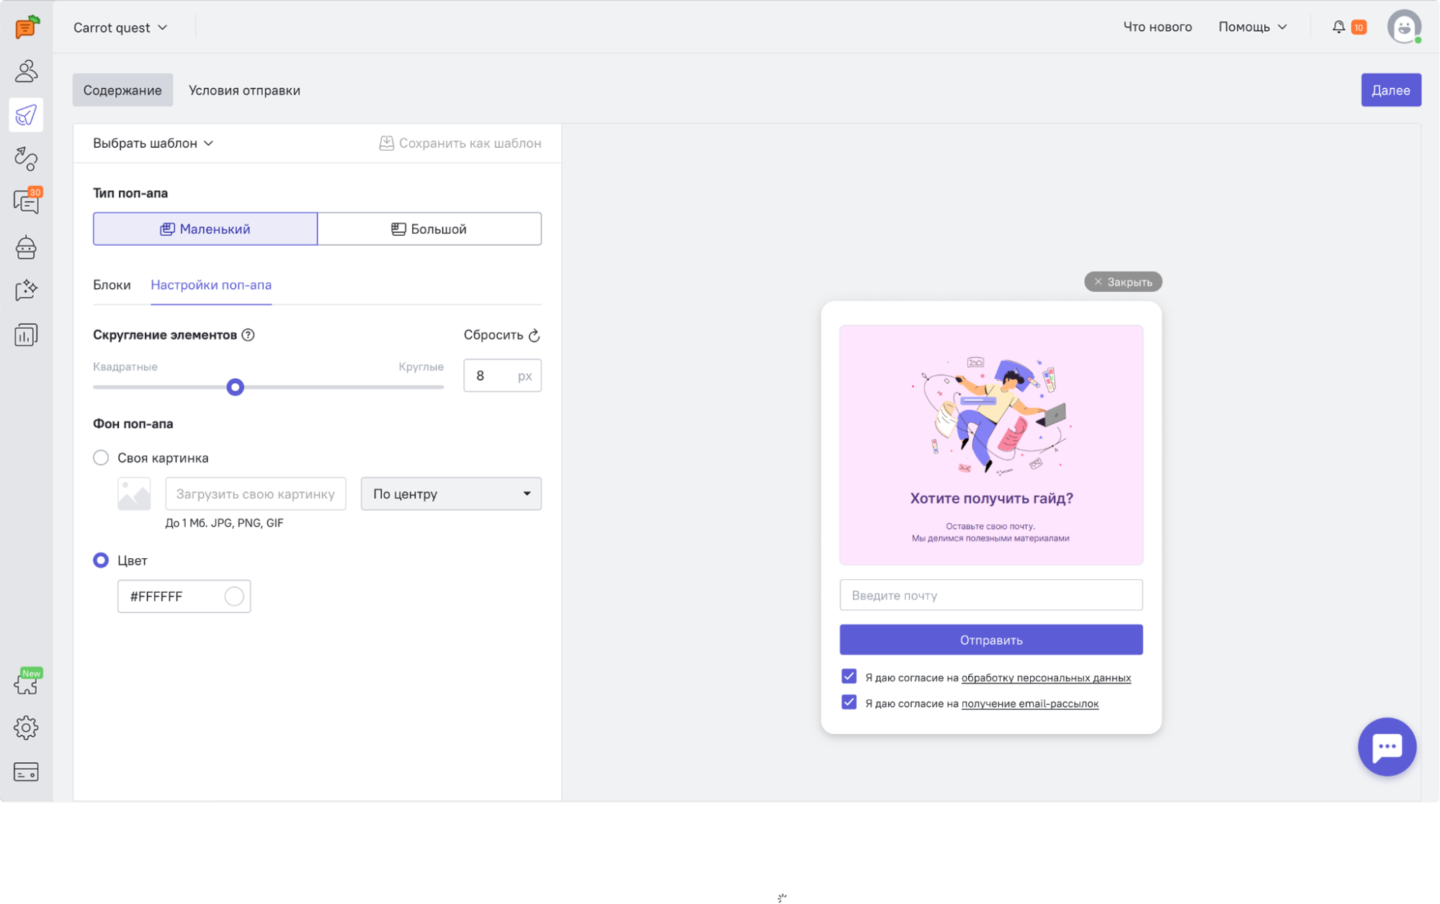This screenshot has height=904, width=1440.
Task: Click "Сбросить" to reset rounding
Action: tap(501, 335)
